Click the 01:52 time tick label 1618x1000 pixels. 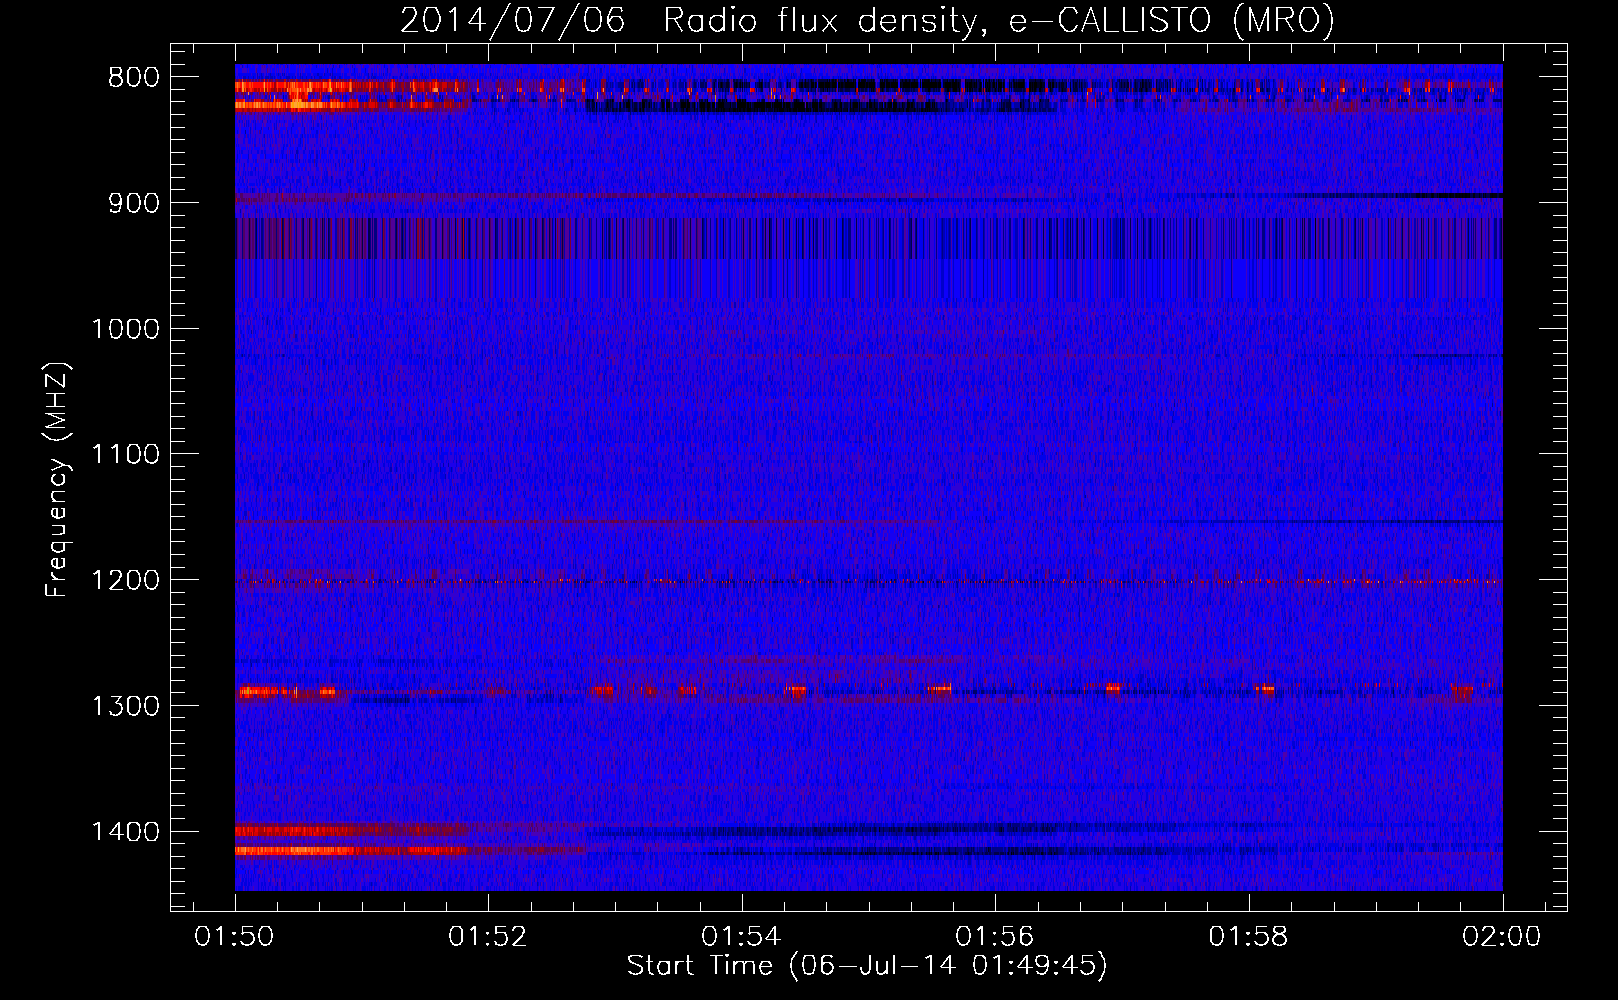(x=487, y=936)
